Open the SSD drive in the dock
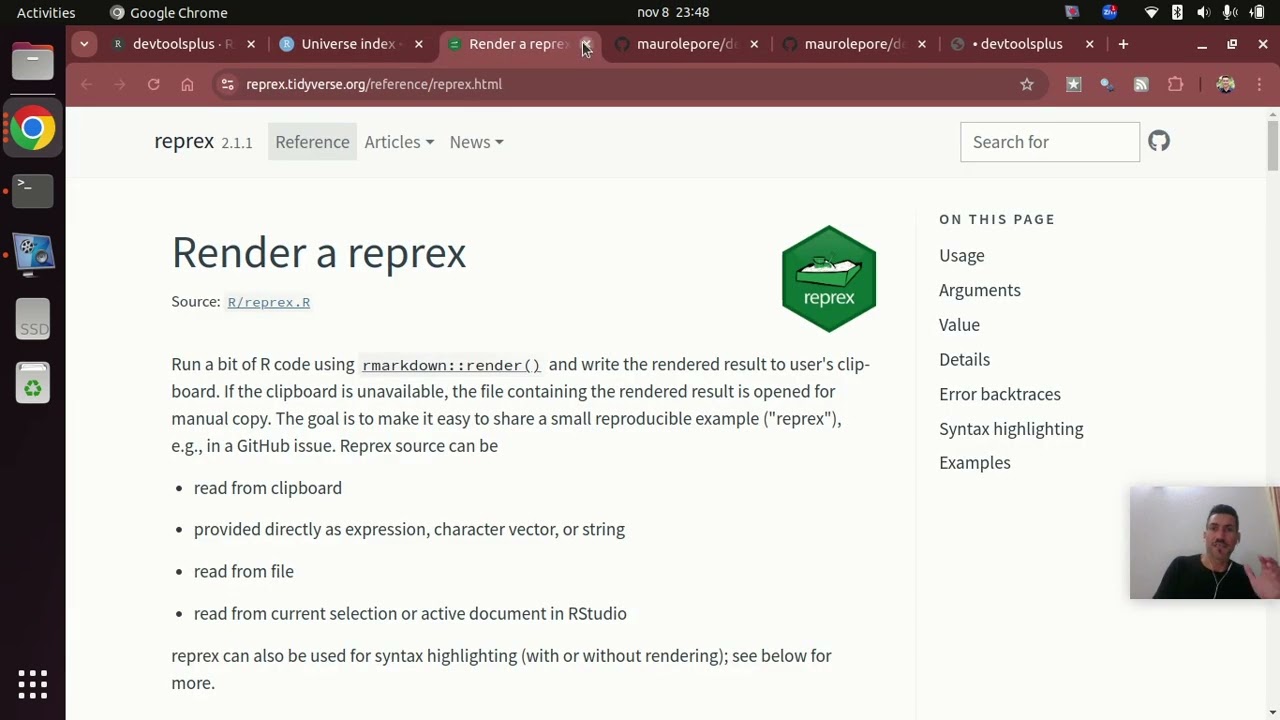This screenshot has height=720, width=1280. point(32,319)
